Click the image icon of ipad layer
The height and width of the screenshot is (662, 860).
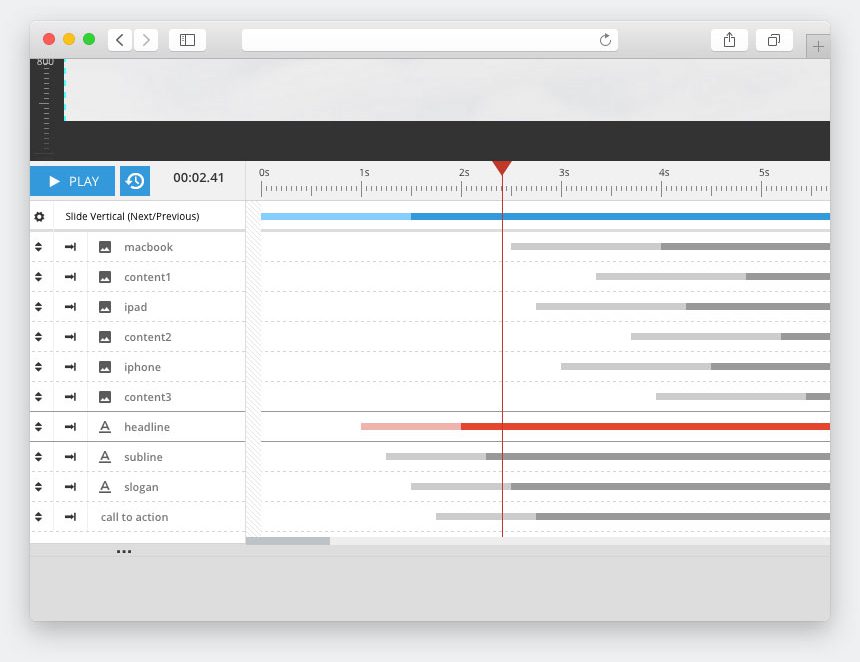pos(105,307)
